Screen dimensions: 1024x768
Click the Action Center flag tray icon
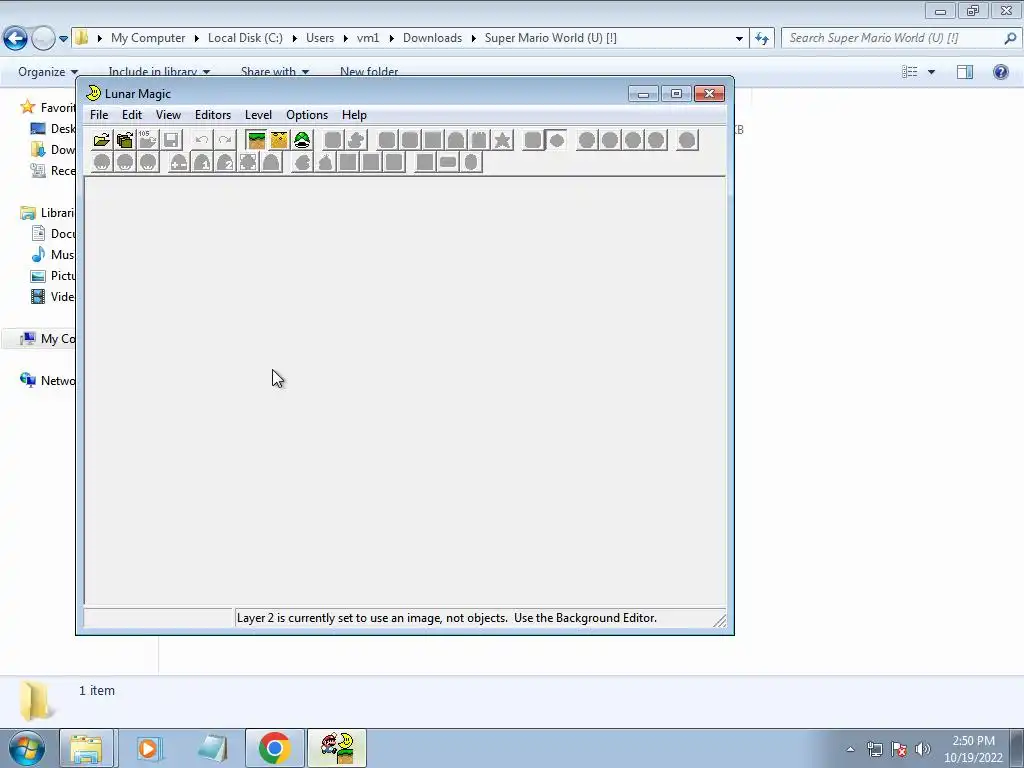[899, 749]
